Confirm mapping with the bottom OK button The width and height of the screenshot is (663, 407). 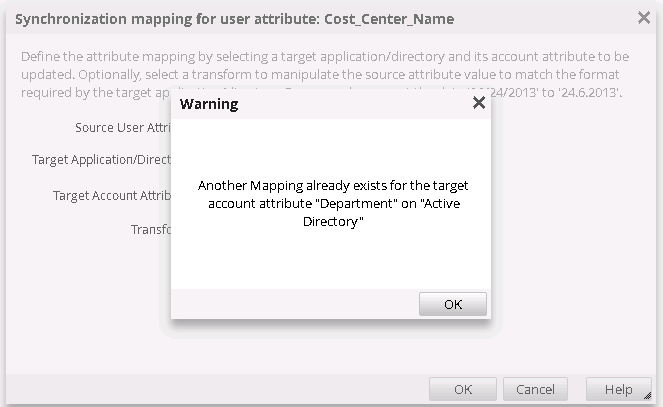coord(462,389)
